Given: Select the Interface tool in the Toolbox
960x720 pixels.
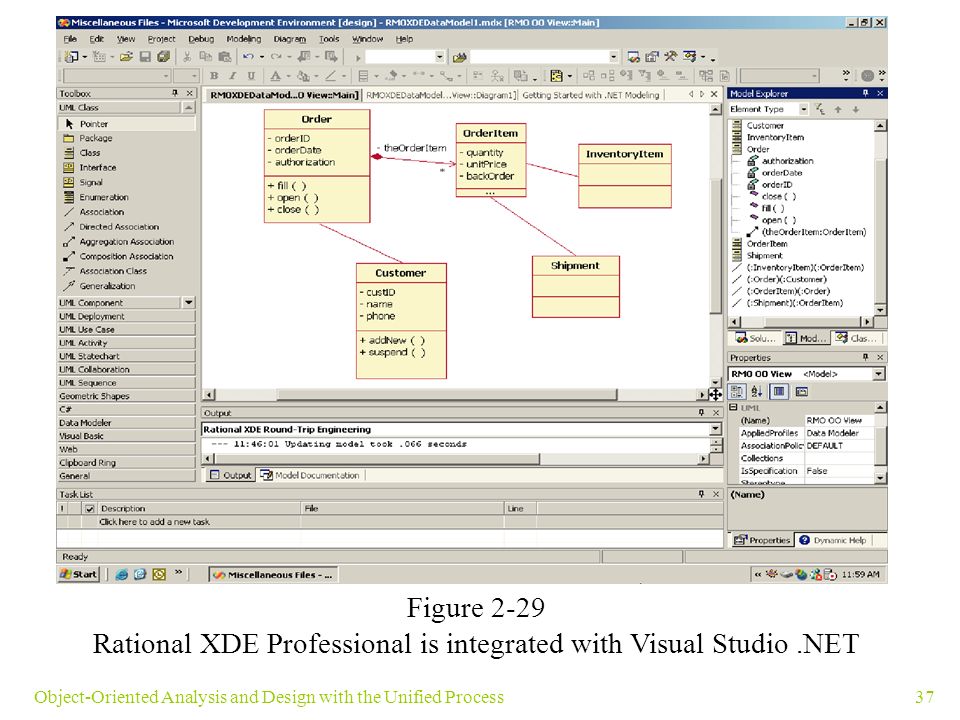Looking at the screenshot, I should 127,168.
